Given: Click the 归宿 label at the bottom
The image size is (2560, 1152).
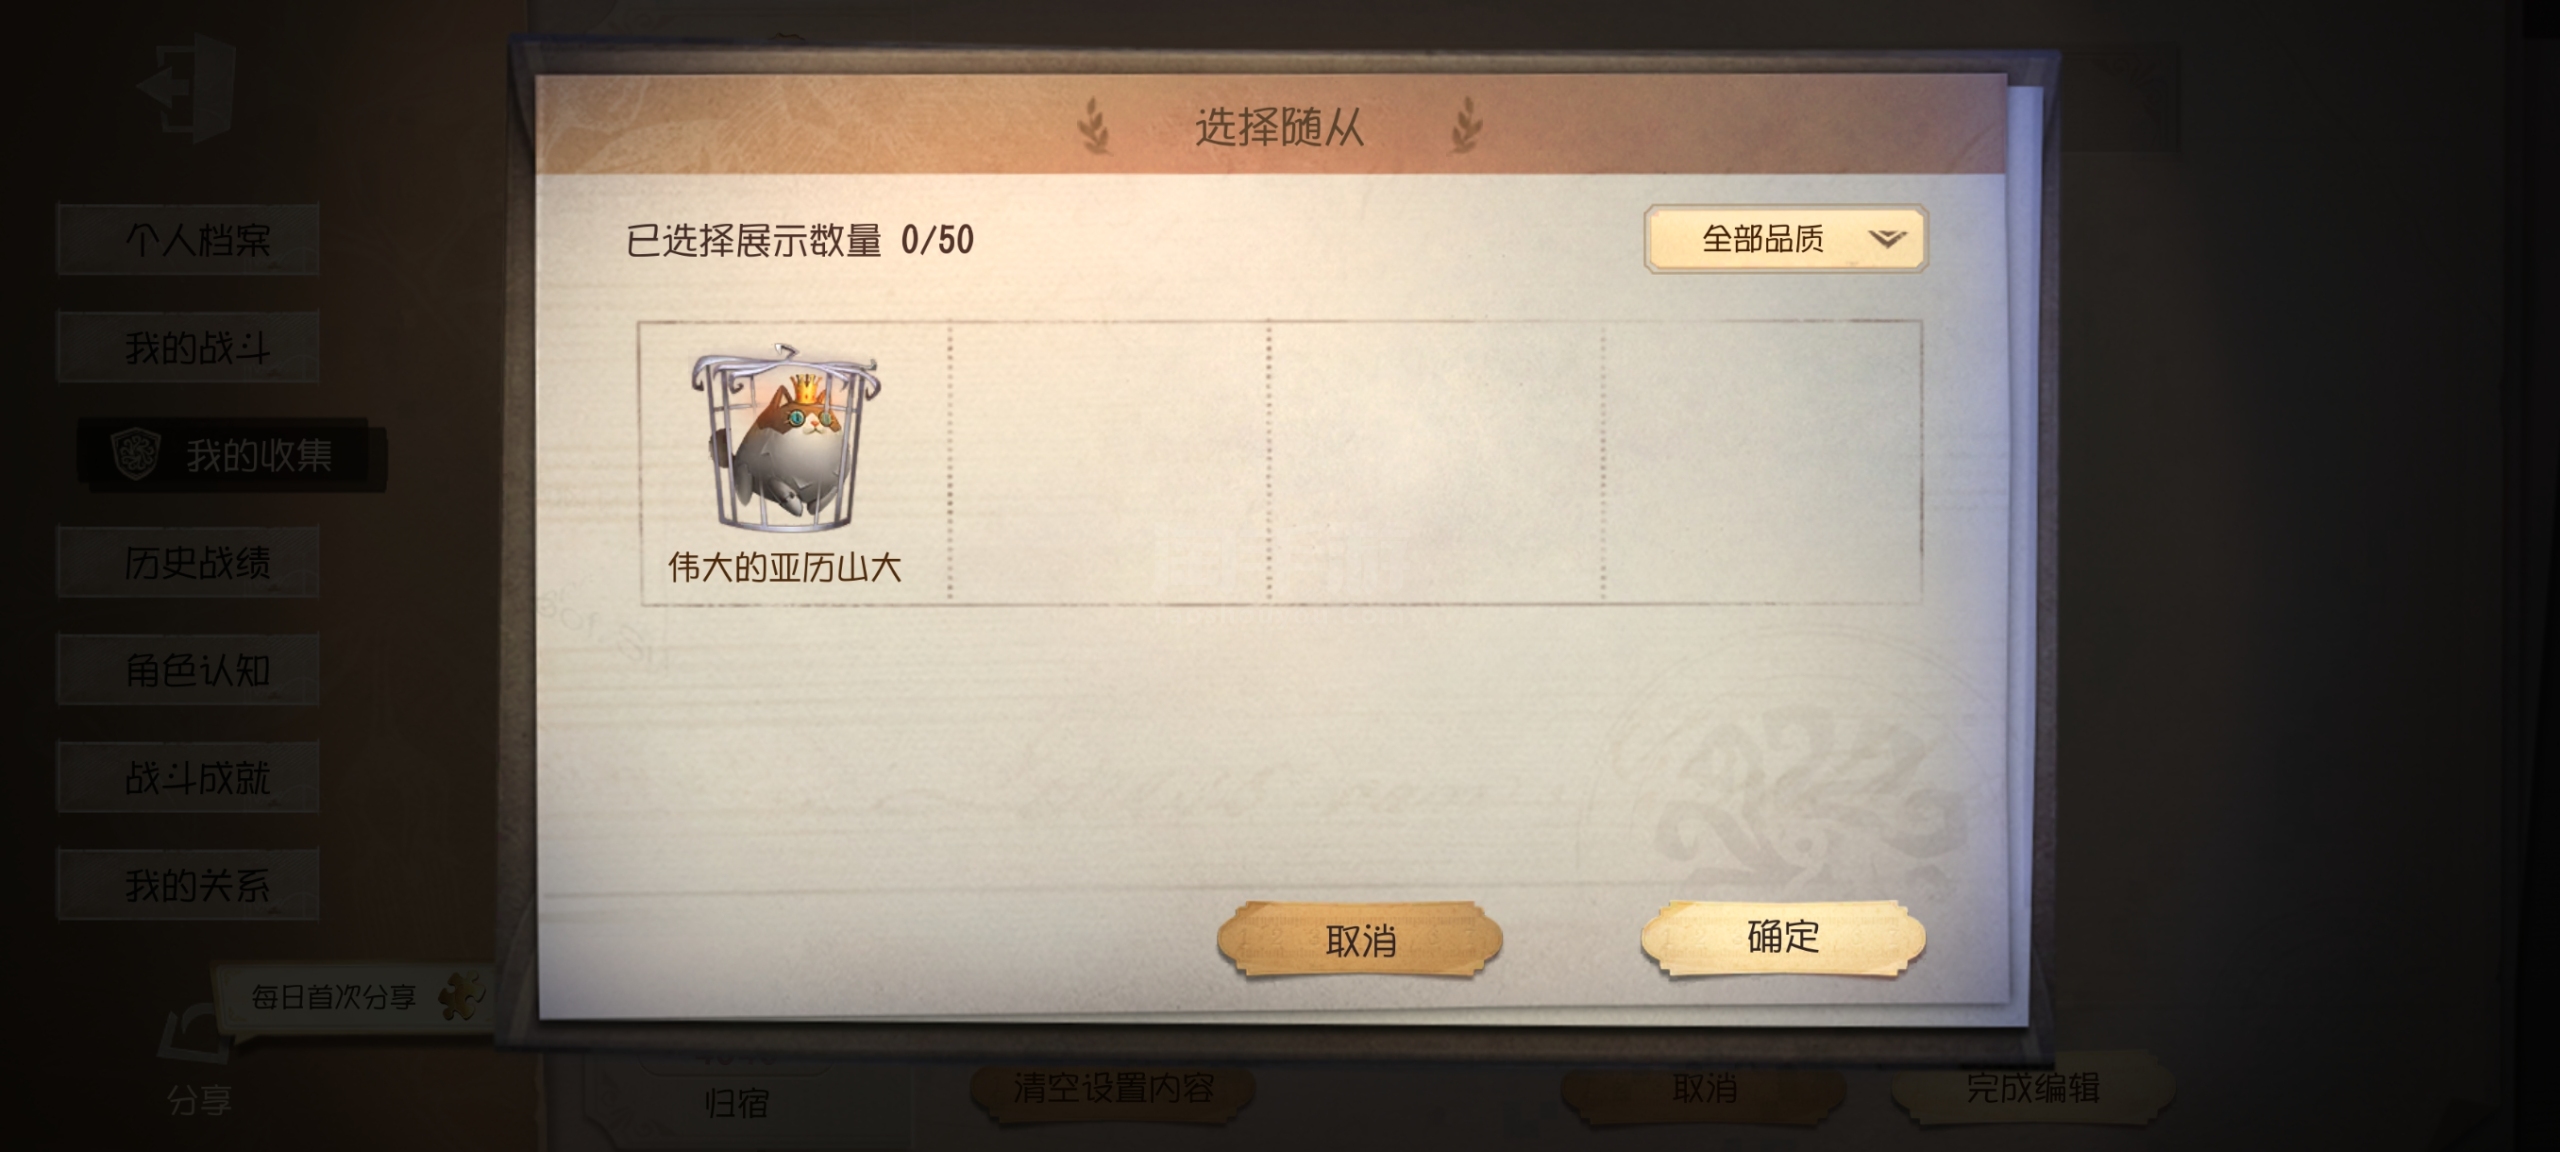Looking at the screenshot, I should (x=737, y=1103).
